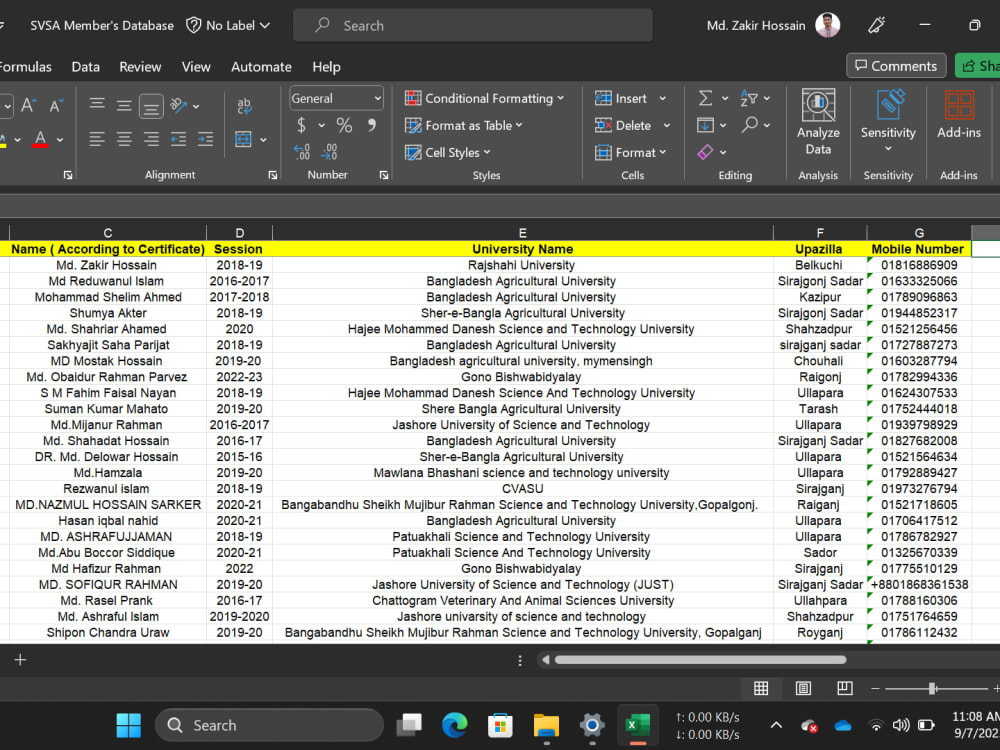Open the Data ribbon tab

85,67
